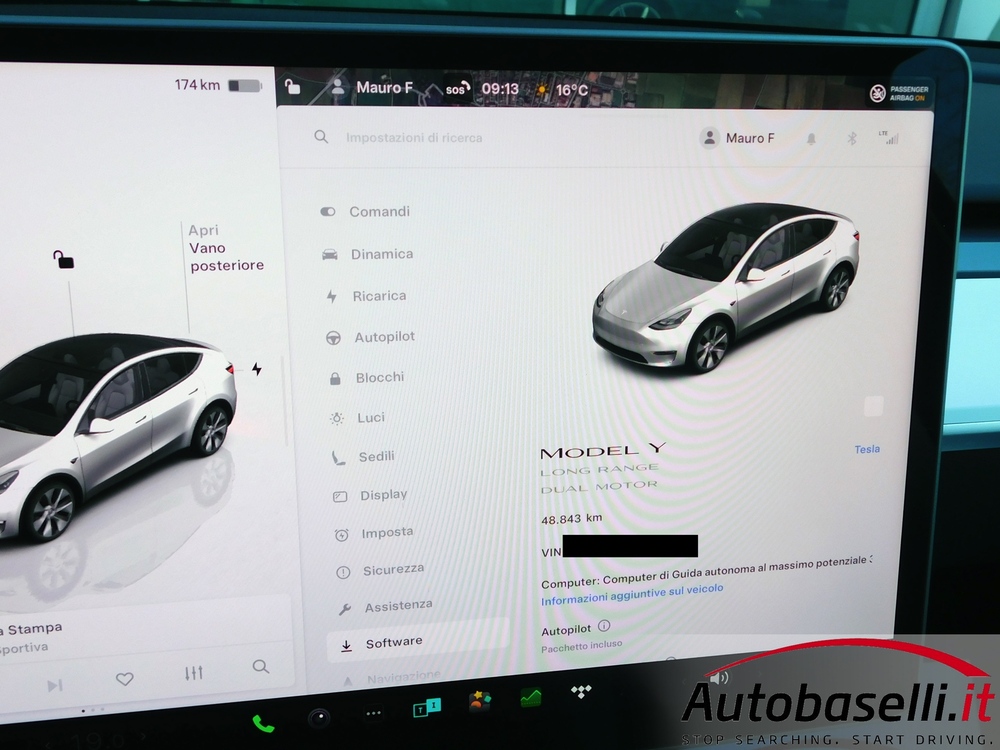Open the Dinamica settings section
Viewport: 1000px width, 750px height.
[368, 254]
